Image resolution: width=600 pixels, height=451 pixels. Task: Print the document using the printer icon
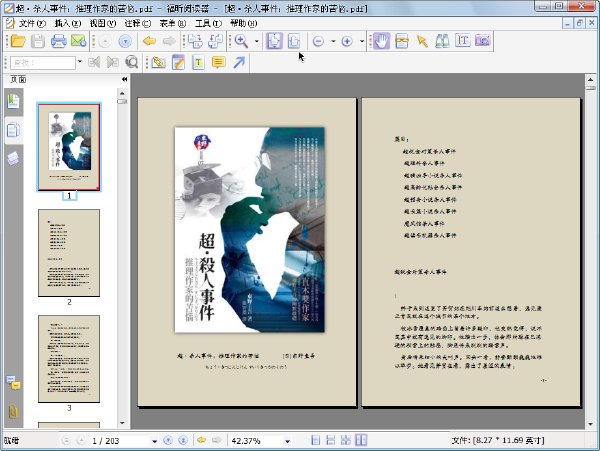(59, 41)
